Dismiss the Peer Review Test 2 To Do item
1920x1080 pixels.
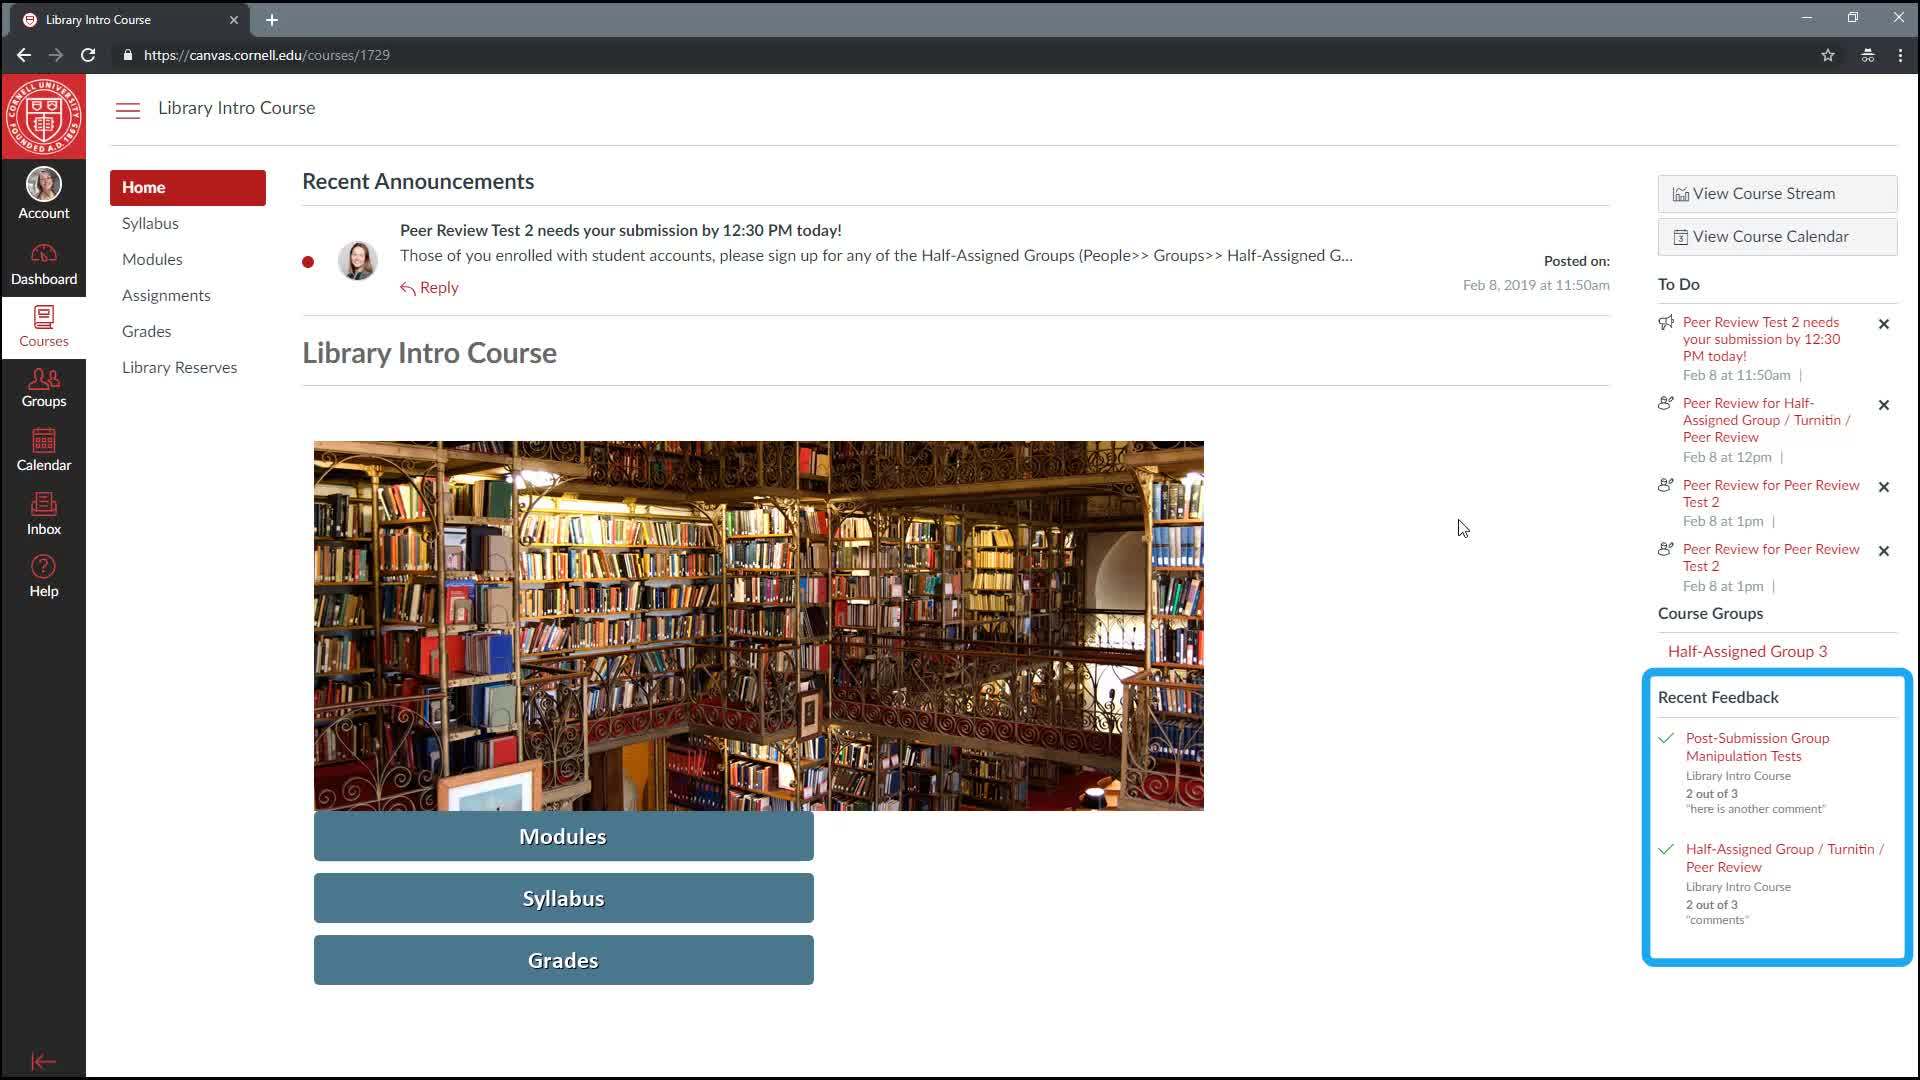coord(1884,324)
